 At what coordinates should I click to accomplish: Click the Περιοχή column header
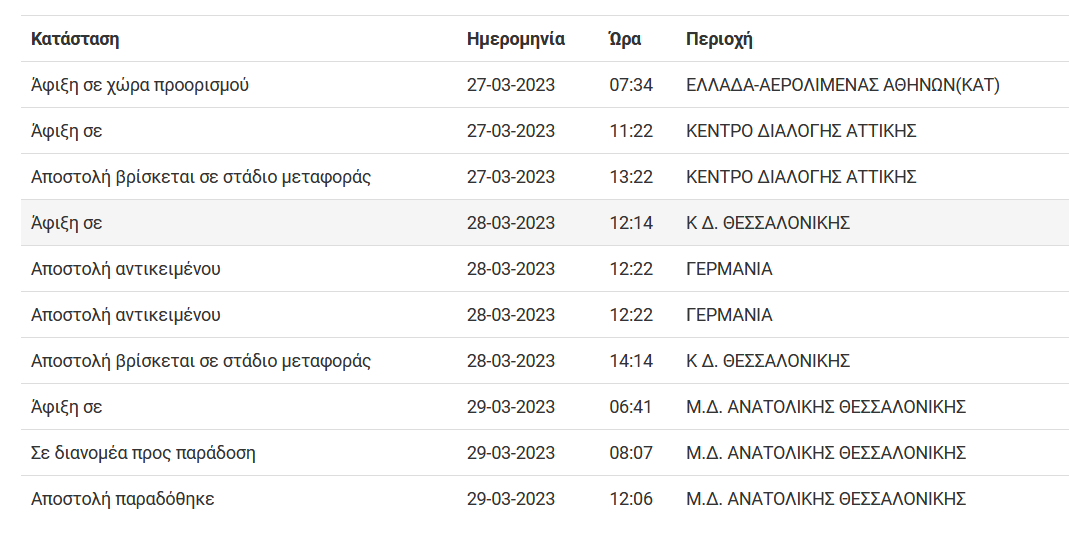tap(719, 39)
